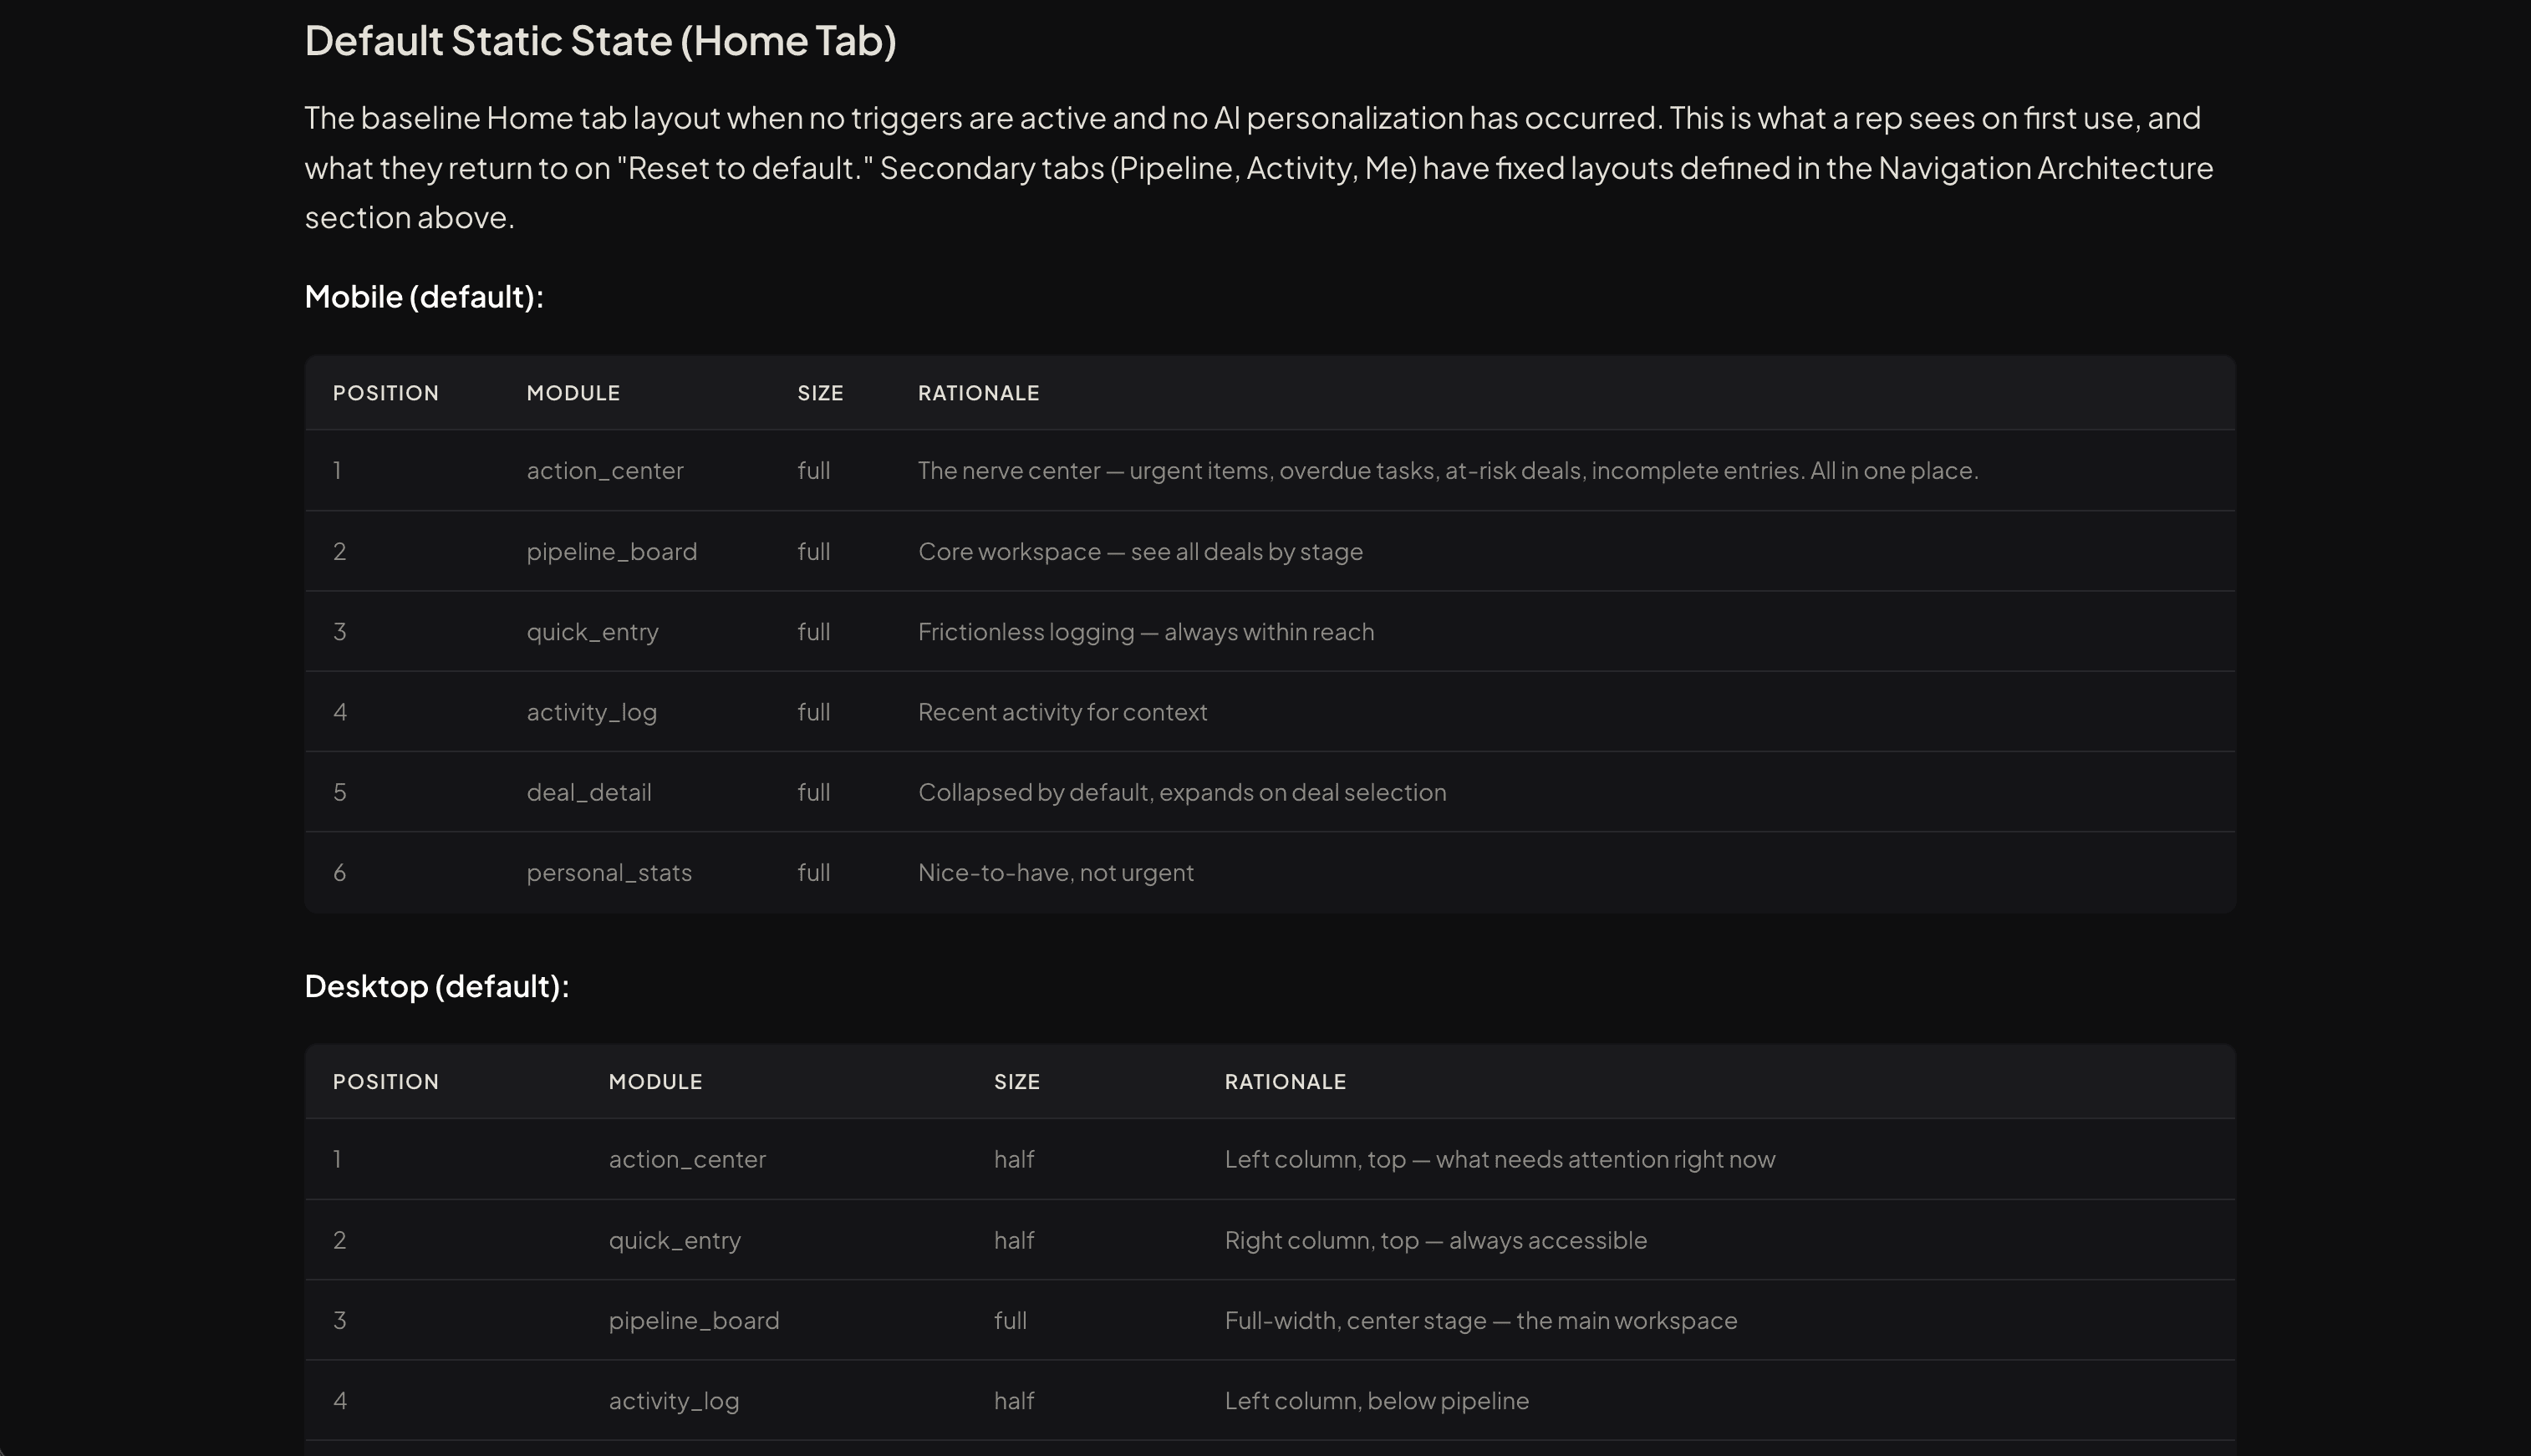2531x1456 pixels.
Task: Select the activity_log cell in the mobile table
Action: point(592,712)
